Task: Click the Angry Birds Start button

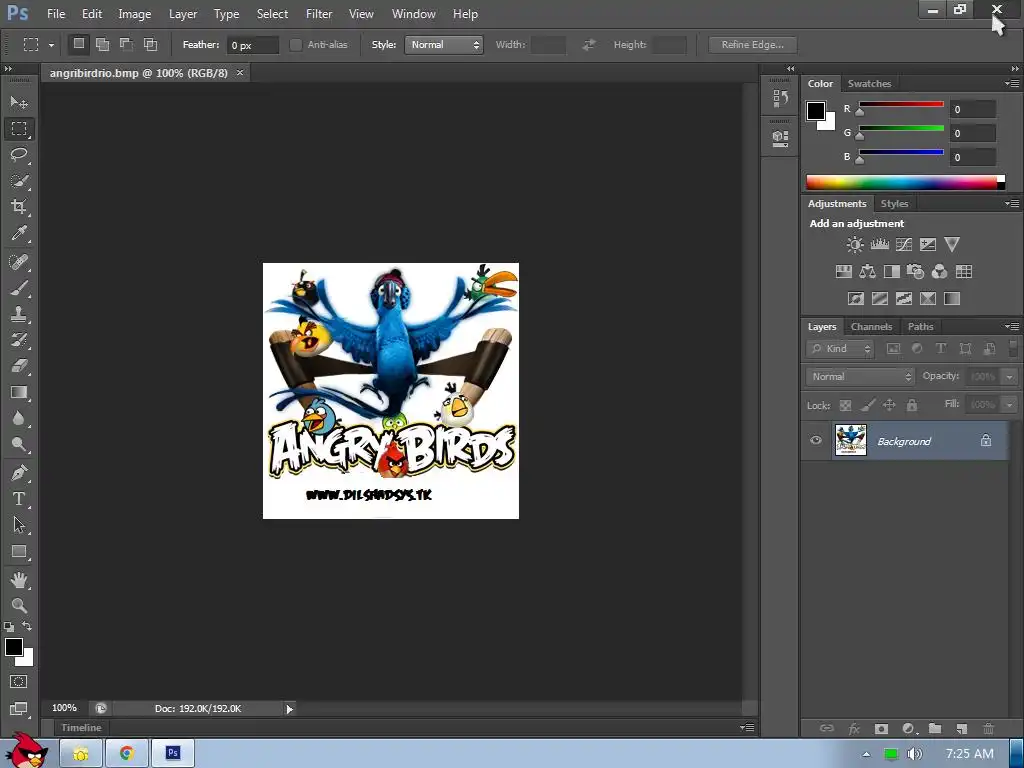Action: pyautogui.click(x=26, y=750)
